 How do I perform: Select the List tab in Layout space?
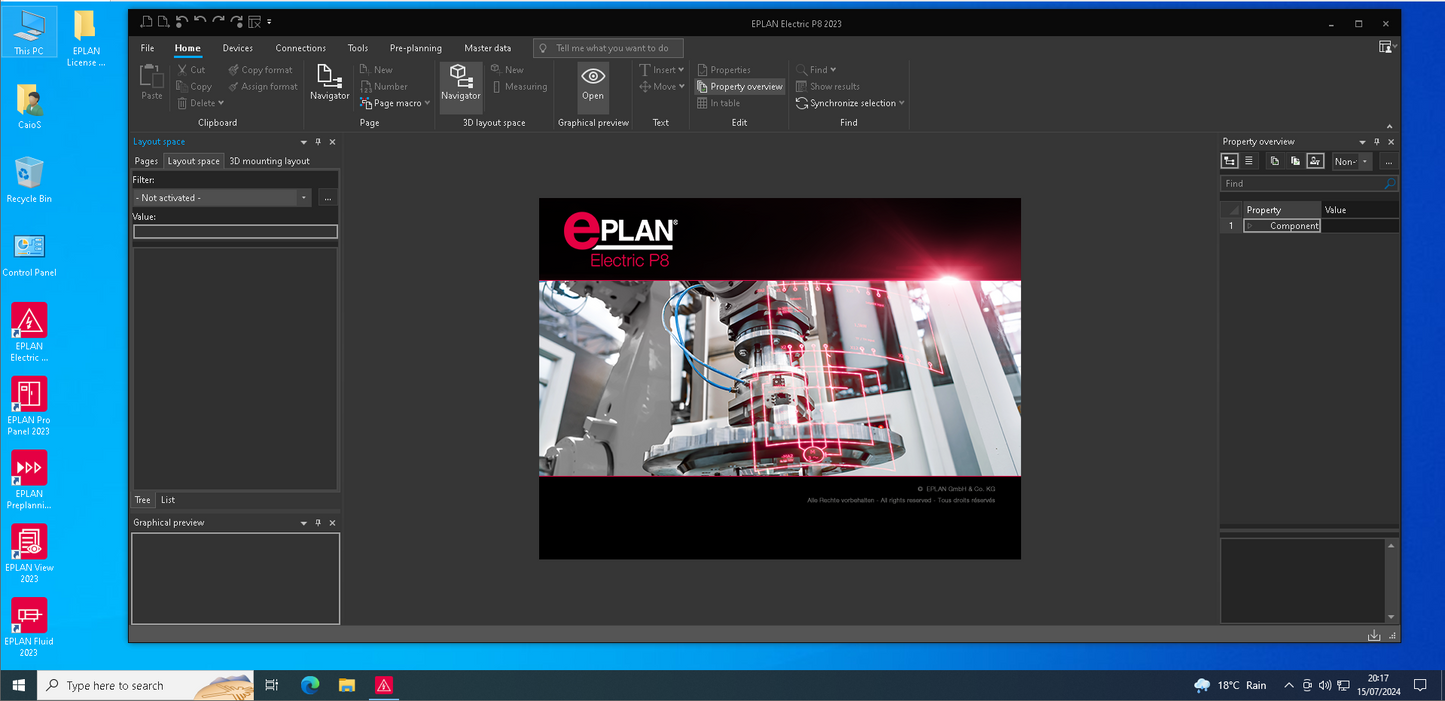(x=168, y=500)
